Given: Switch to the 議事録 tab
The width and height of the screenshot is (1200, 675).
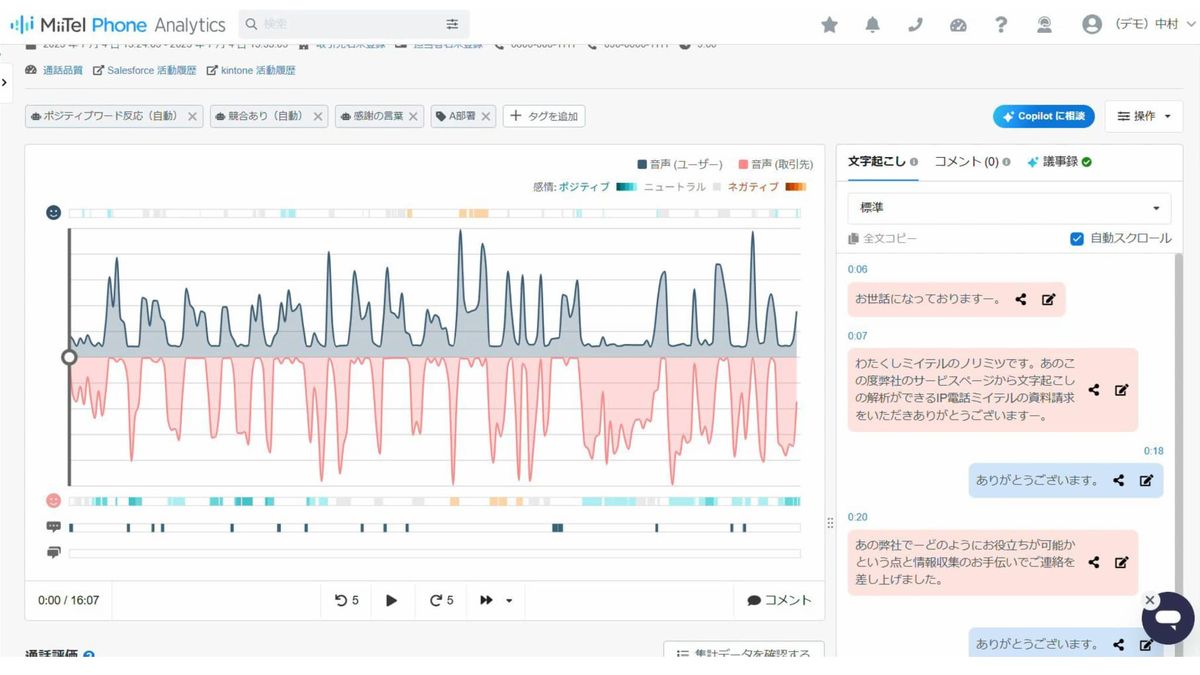Looking at the screenshot, I should pyautogui.click(x=1059, y=161).
